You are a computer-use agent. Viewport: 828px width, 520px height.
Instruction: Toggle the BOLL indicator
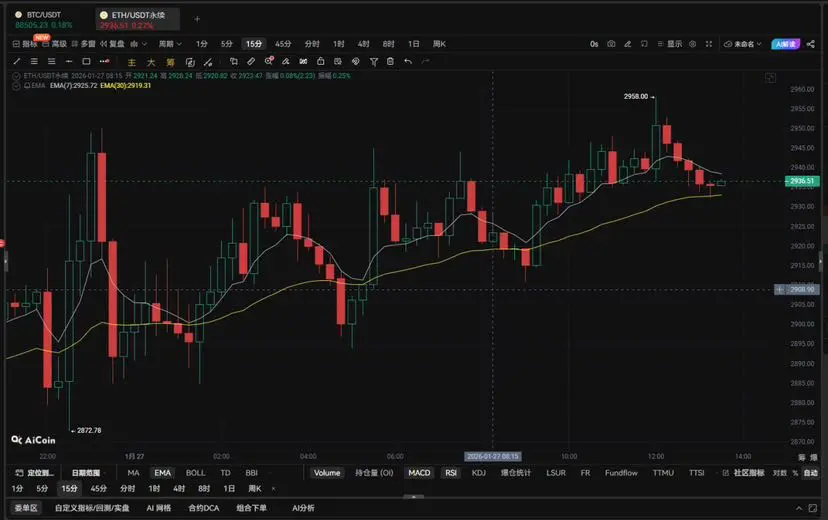coord(195,472)
